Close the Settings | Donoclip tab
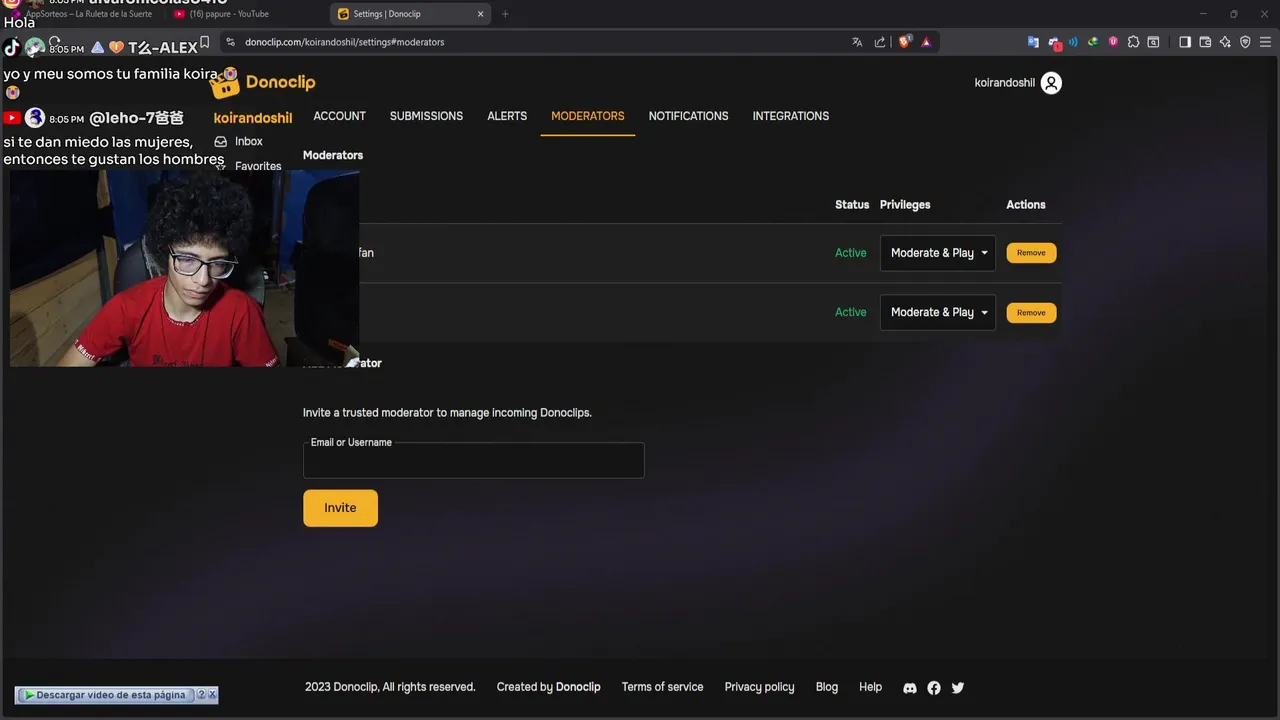1280x720 pixels. pyautogui.click(x=481, y=14)
